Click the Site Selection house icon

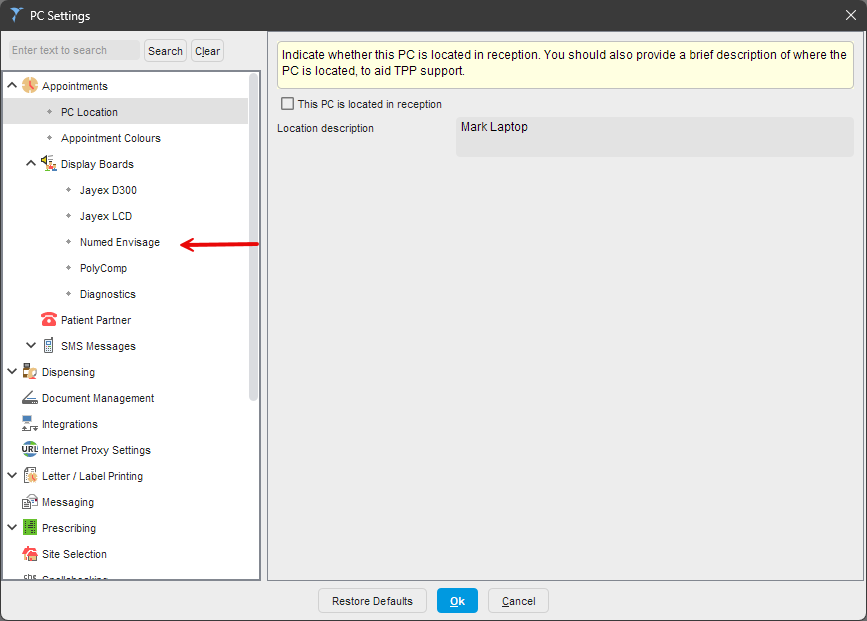[x=29, y=554]
